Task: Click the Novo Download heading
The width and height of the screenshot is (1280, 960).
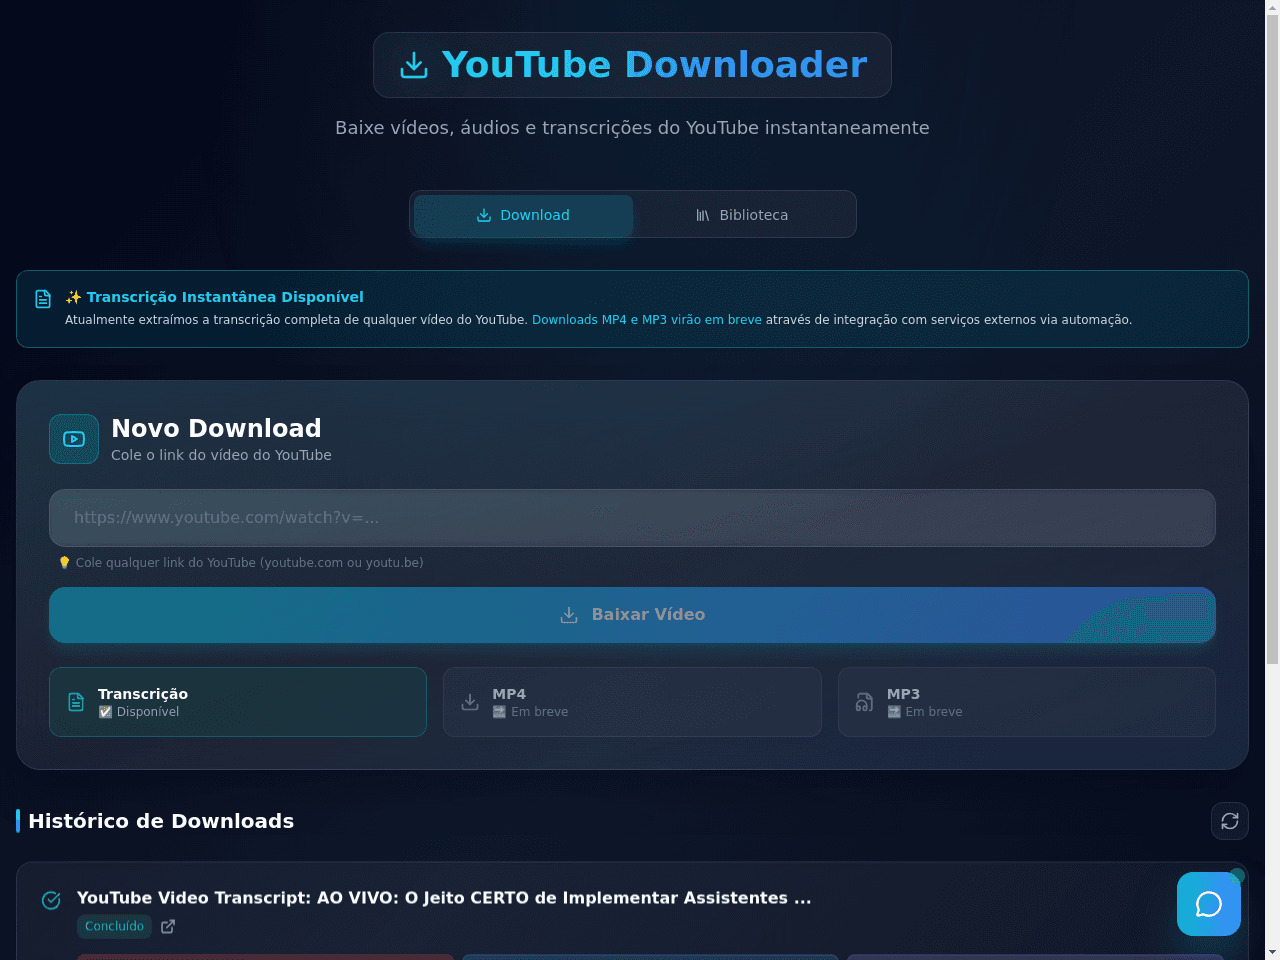Action: [216, 428]
